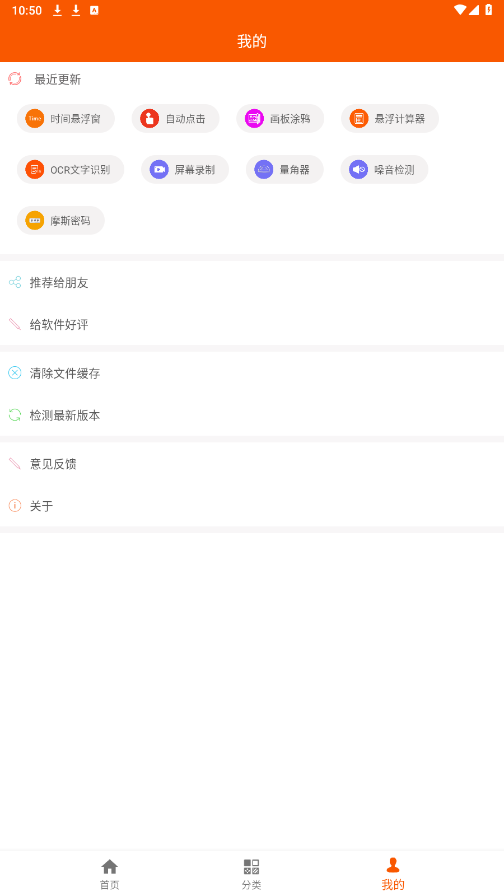Select the 噪音检测 speaker icon
This screenshot has height=896, width=504.
(358, 170)
